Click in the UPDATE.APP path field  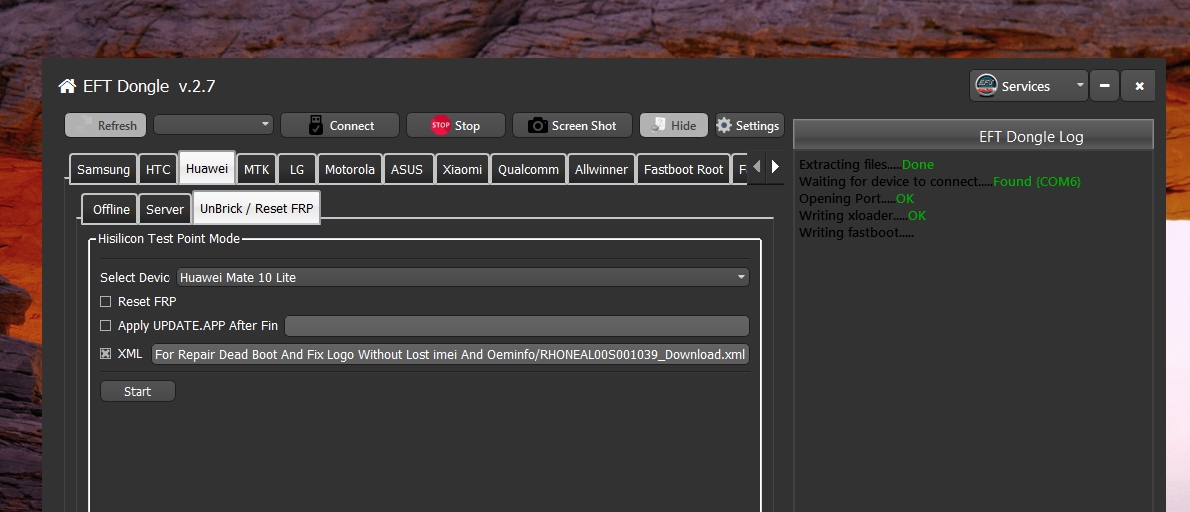point(517,325)
